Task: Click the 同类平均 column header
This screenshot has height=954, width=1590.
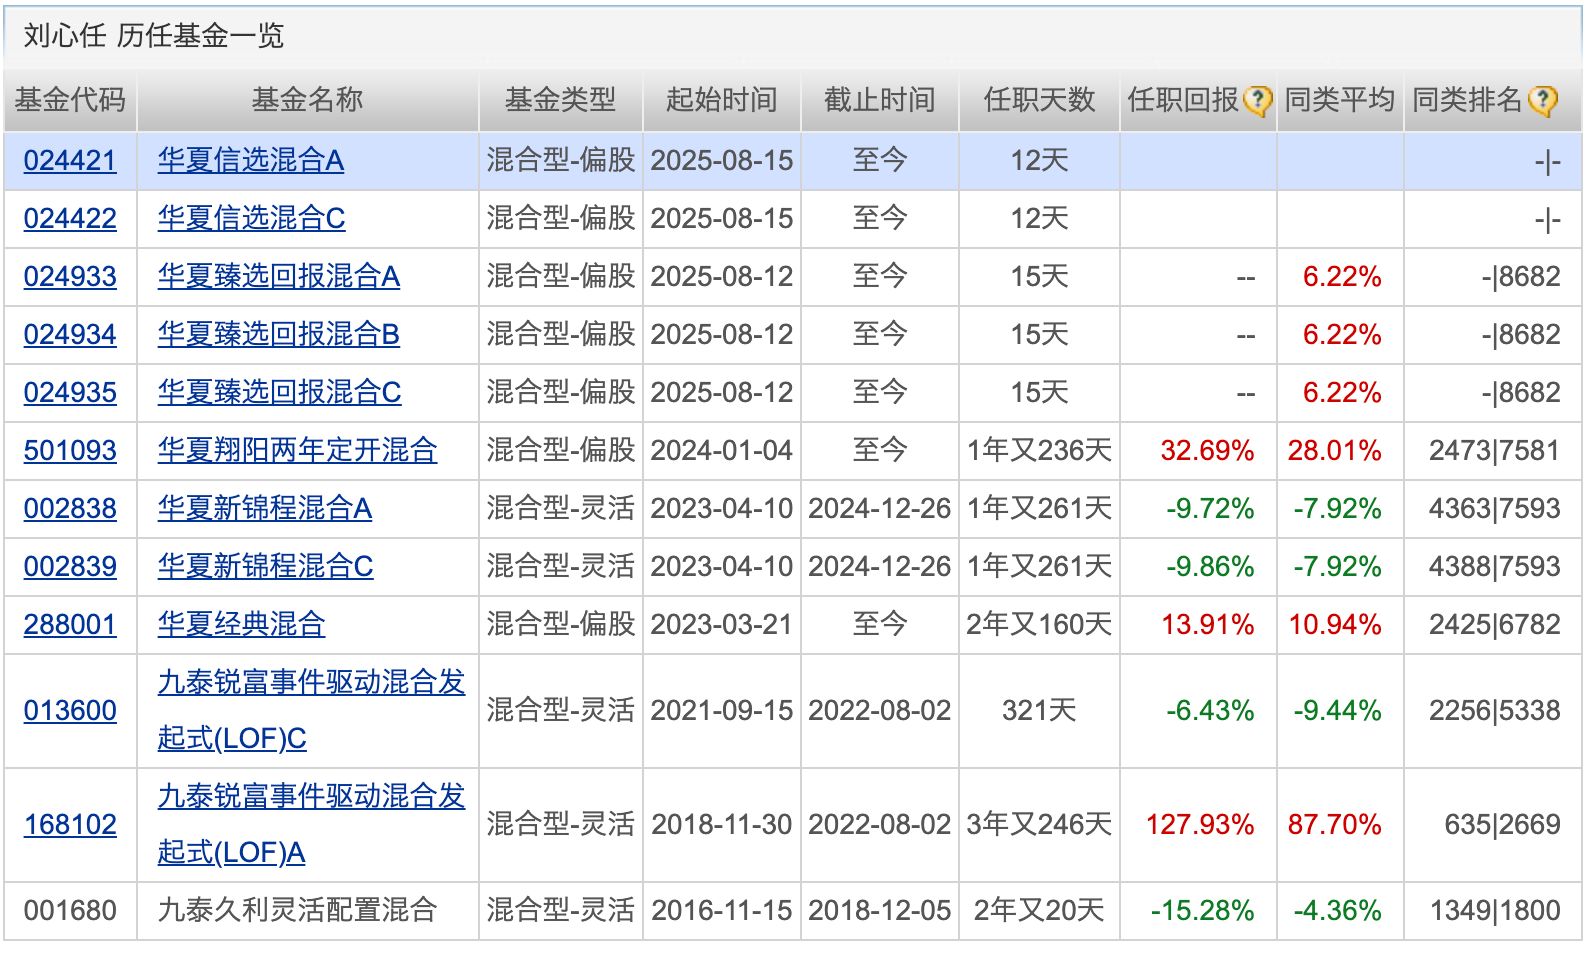Action: click(1339, 100)
